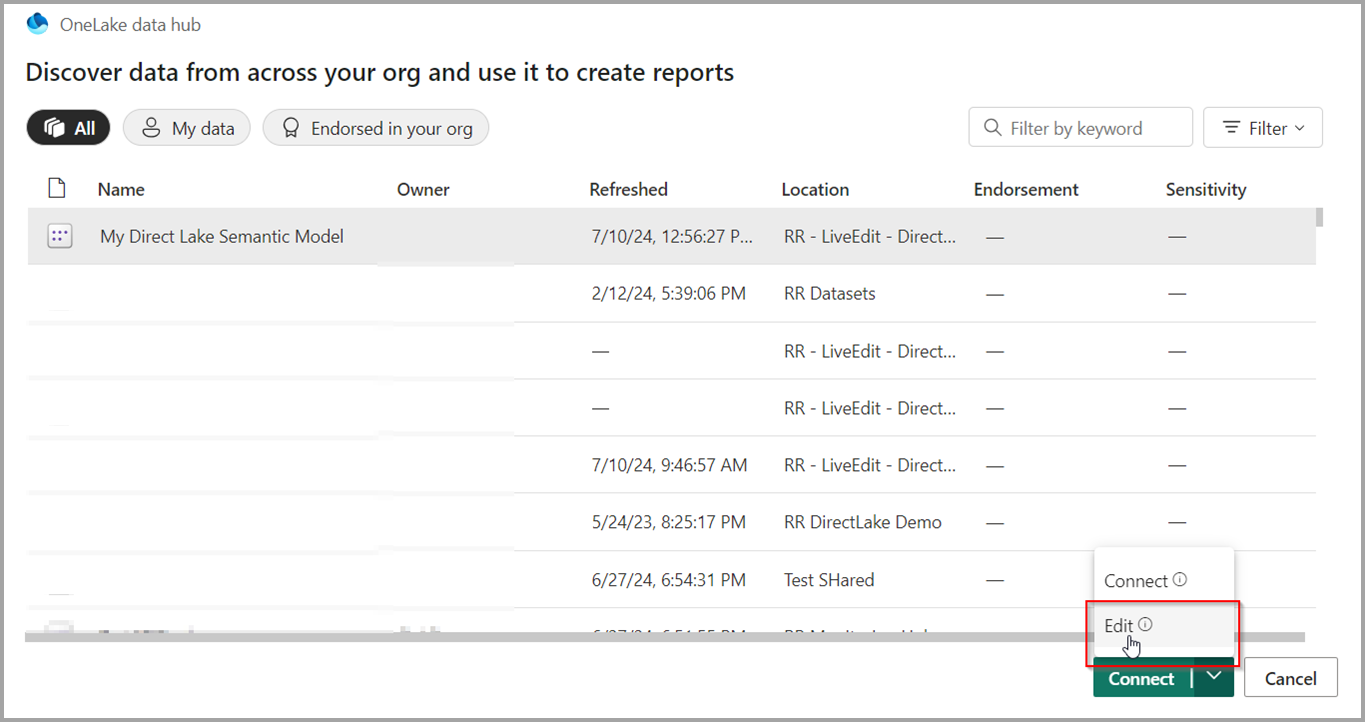Click the refreshed time 2/12/24, 5:39:06 PM
The image size is (1365, 722).
[669, 294]
